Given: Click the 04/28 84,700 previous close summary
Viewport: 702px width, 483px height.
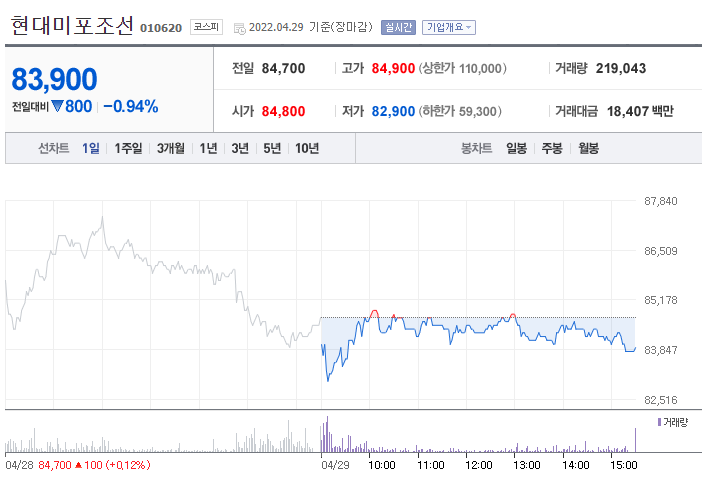Looking at the screenshot, I should (78, 466).
